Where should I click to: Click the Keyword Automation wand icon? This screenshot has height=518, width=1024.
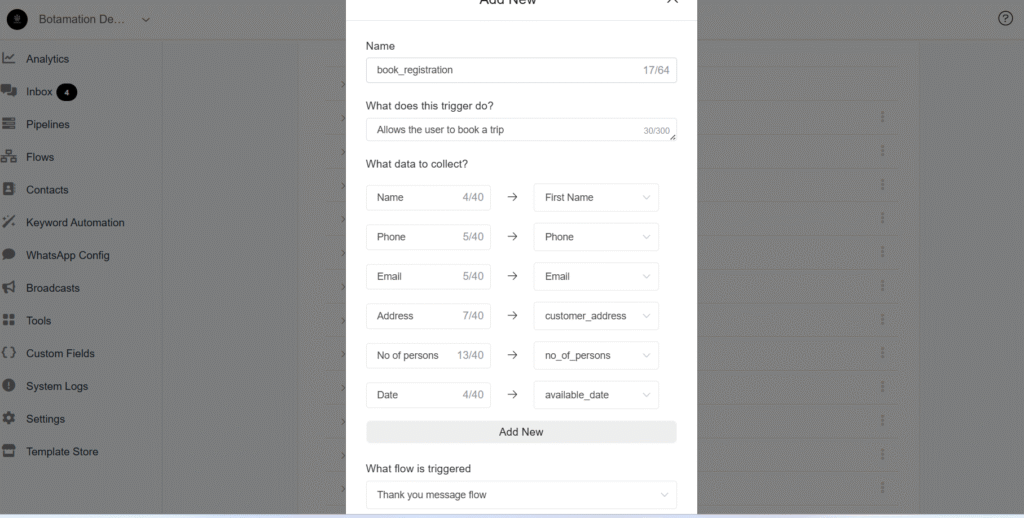8,221
